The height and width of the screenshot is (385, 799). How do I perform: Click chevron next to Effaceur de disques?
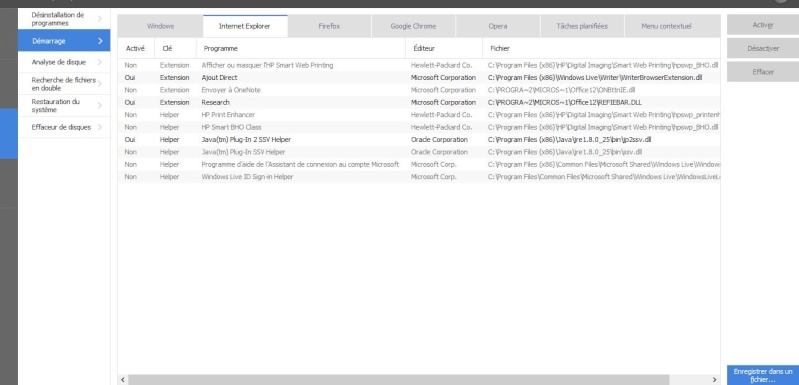click(x=99, y=127)
